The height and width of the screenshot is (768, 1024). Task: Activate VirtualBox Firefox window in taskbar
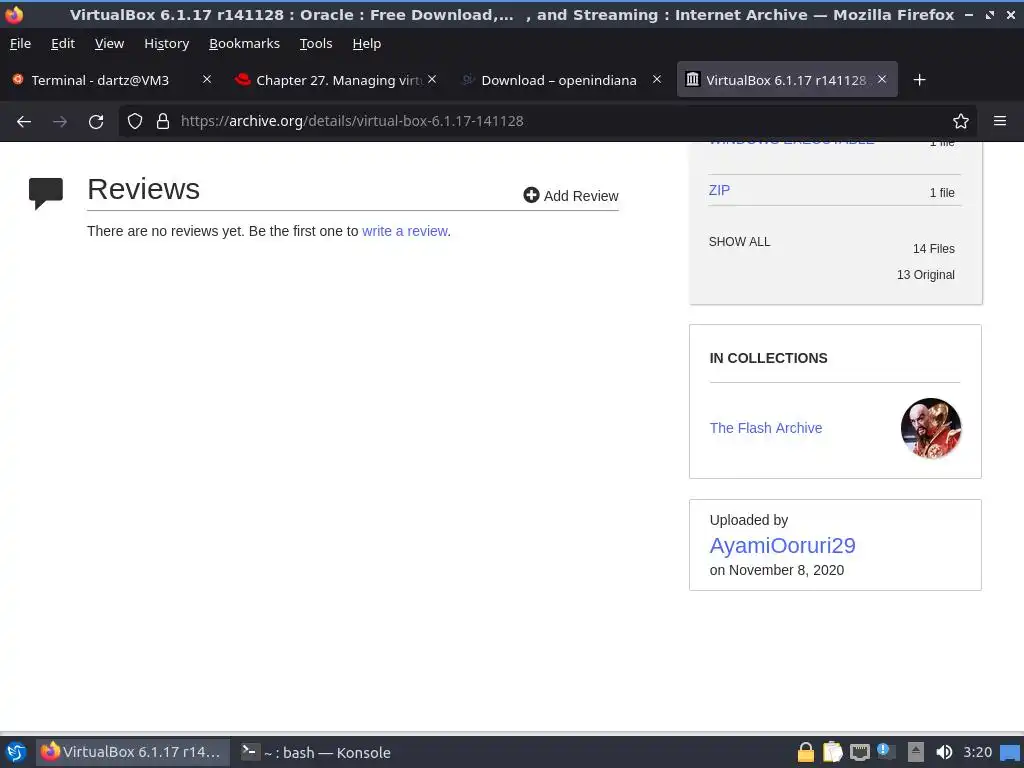(x=133, y=752)
